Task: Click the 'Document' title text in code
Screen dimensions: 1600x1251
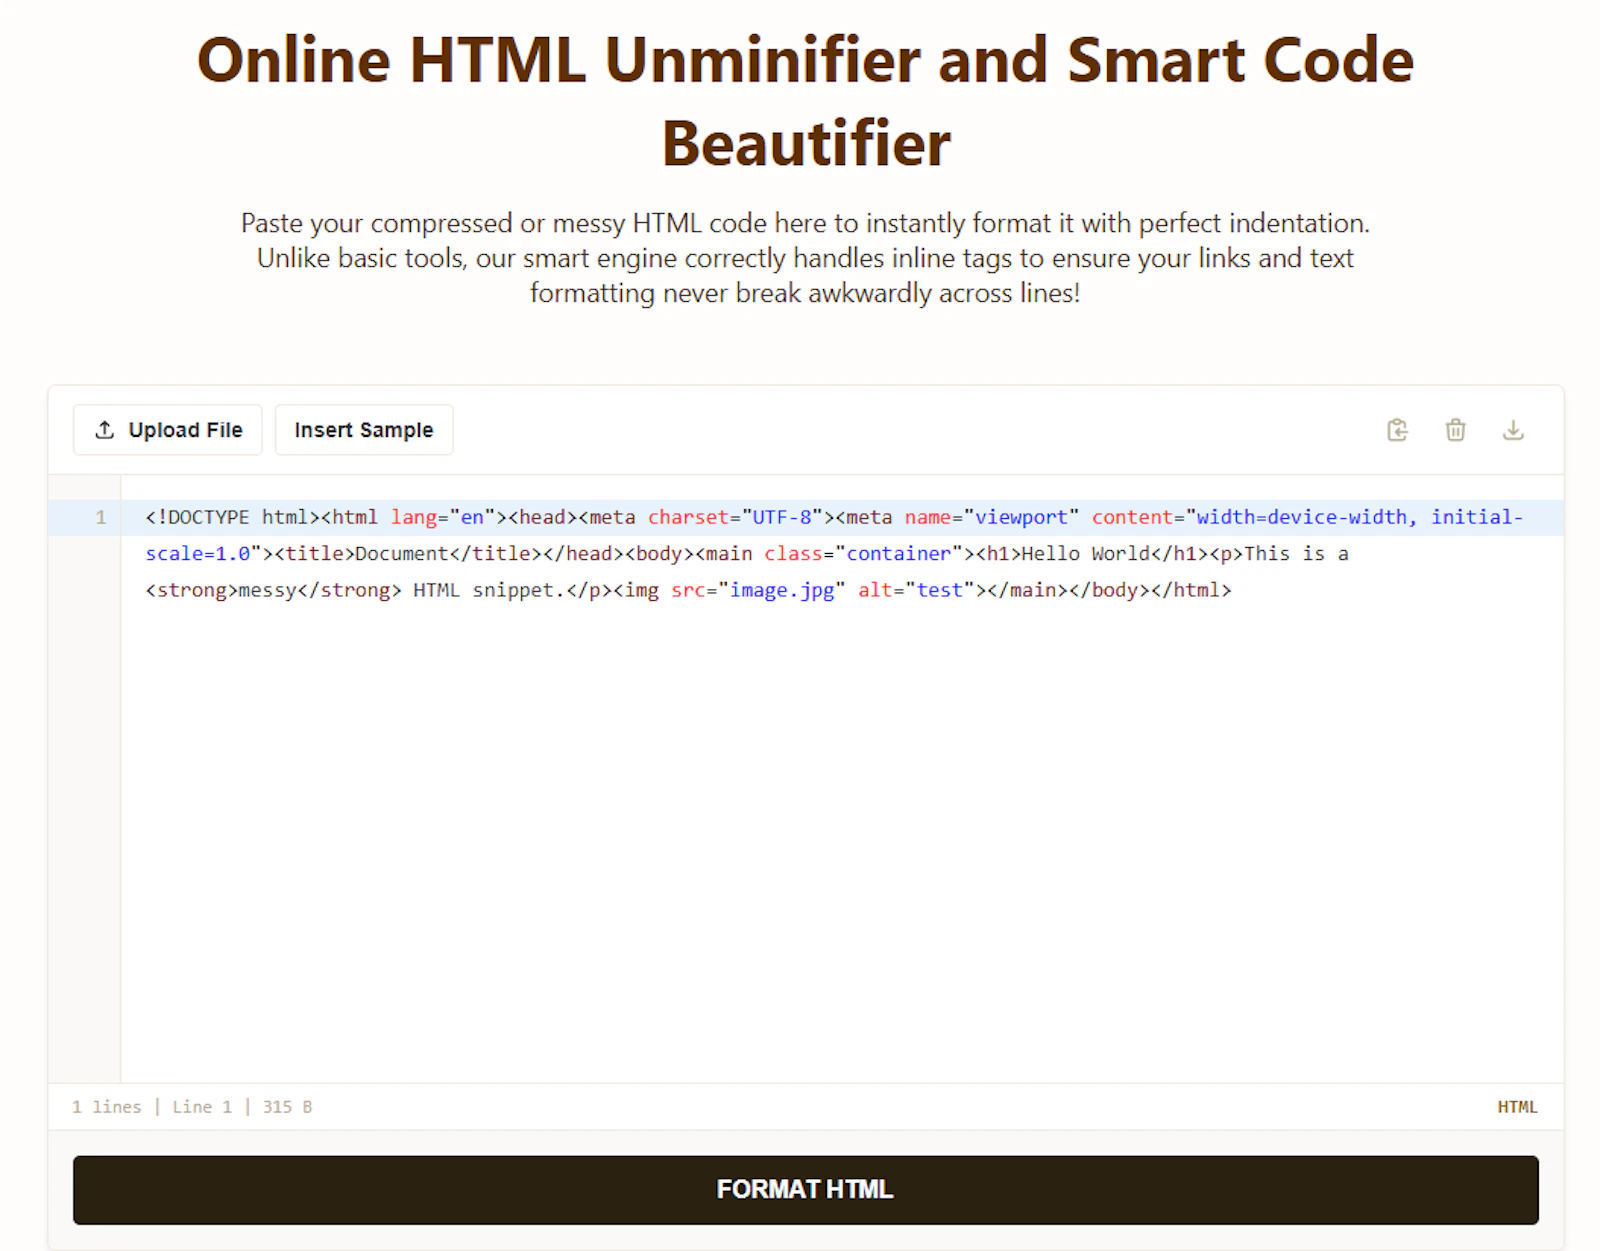Action: click(402, 553)
